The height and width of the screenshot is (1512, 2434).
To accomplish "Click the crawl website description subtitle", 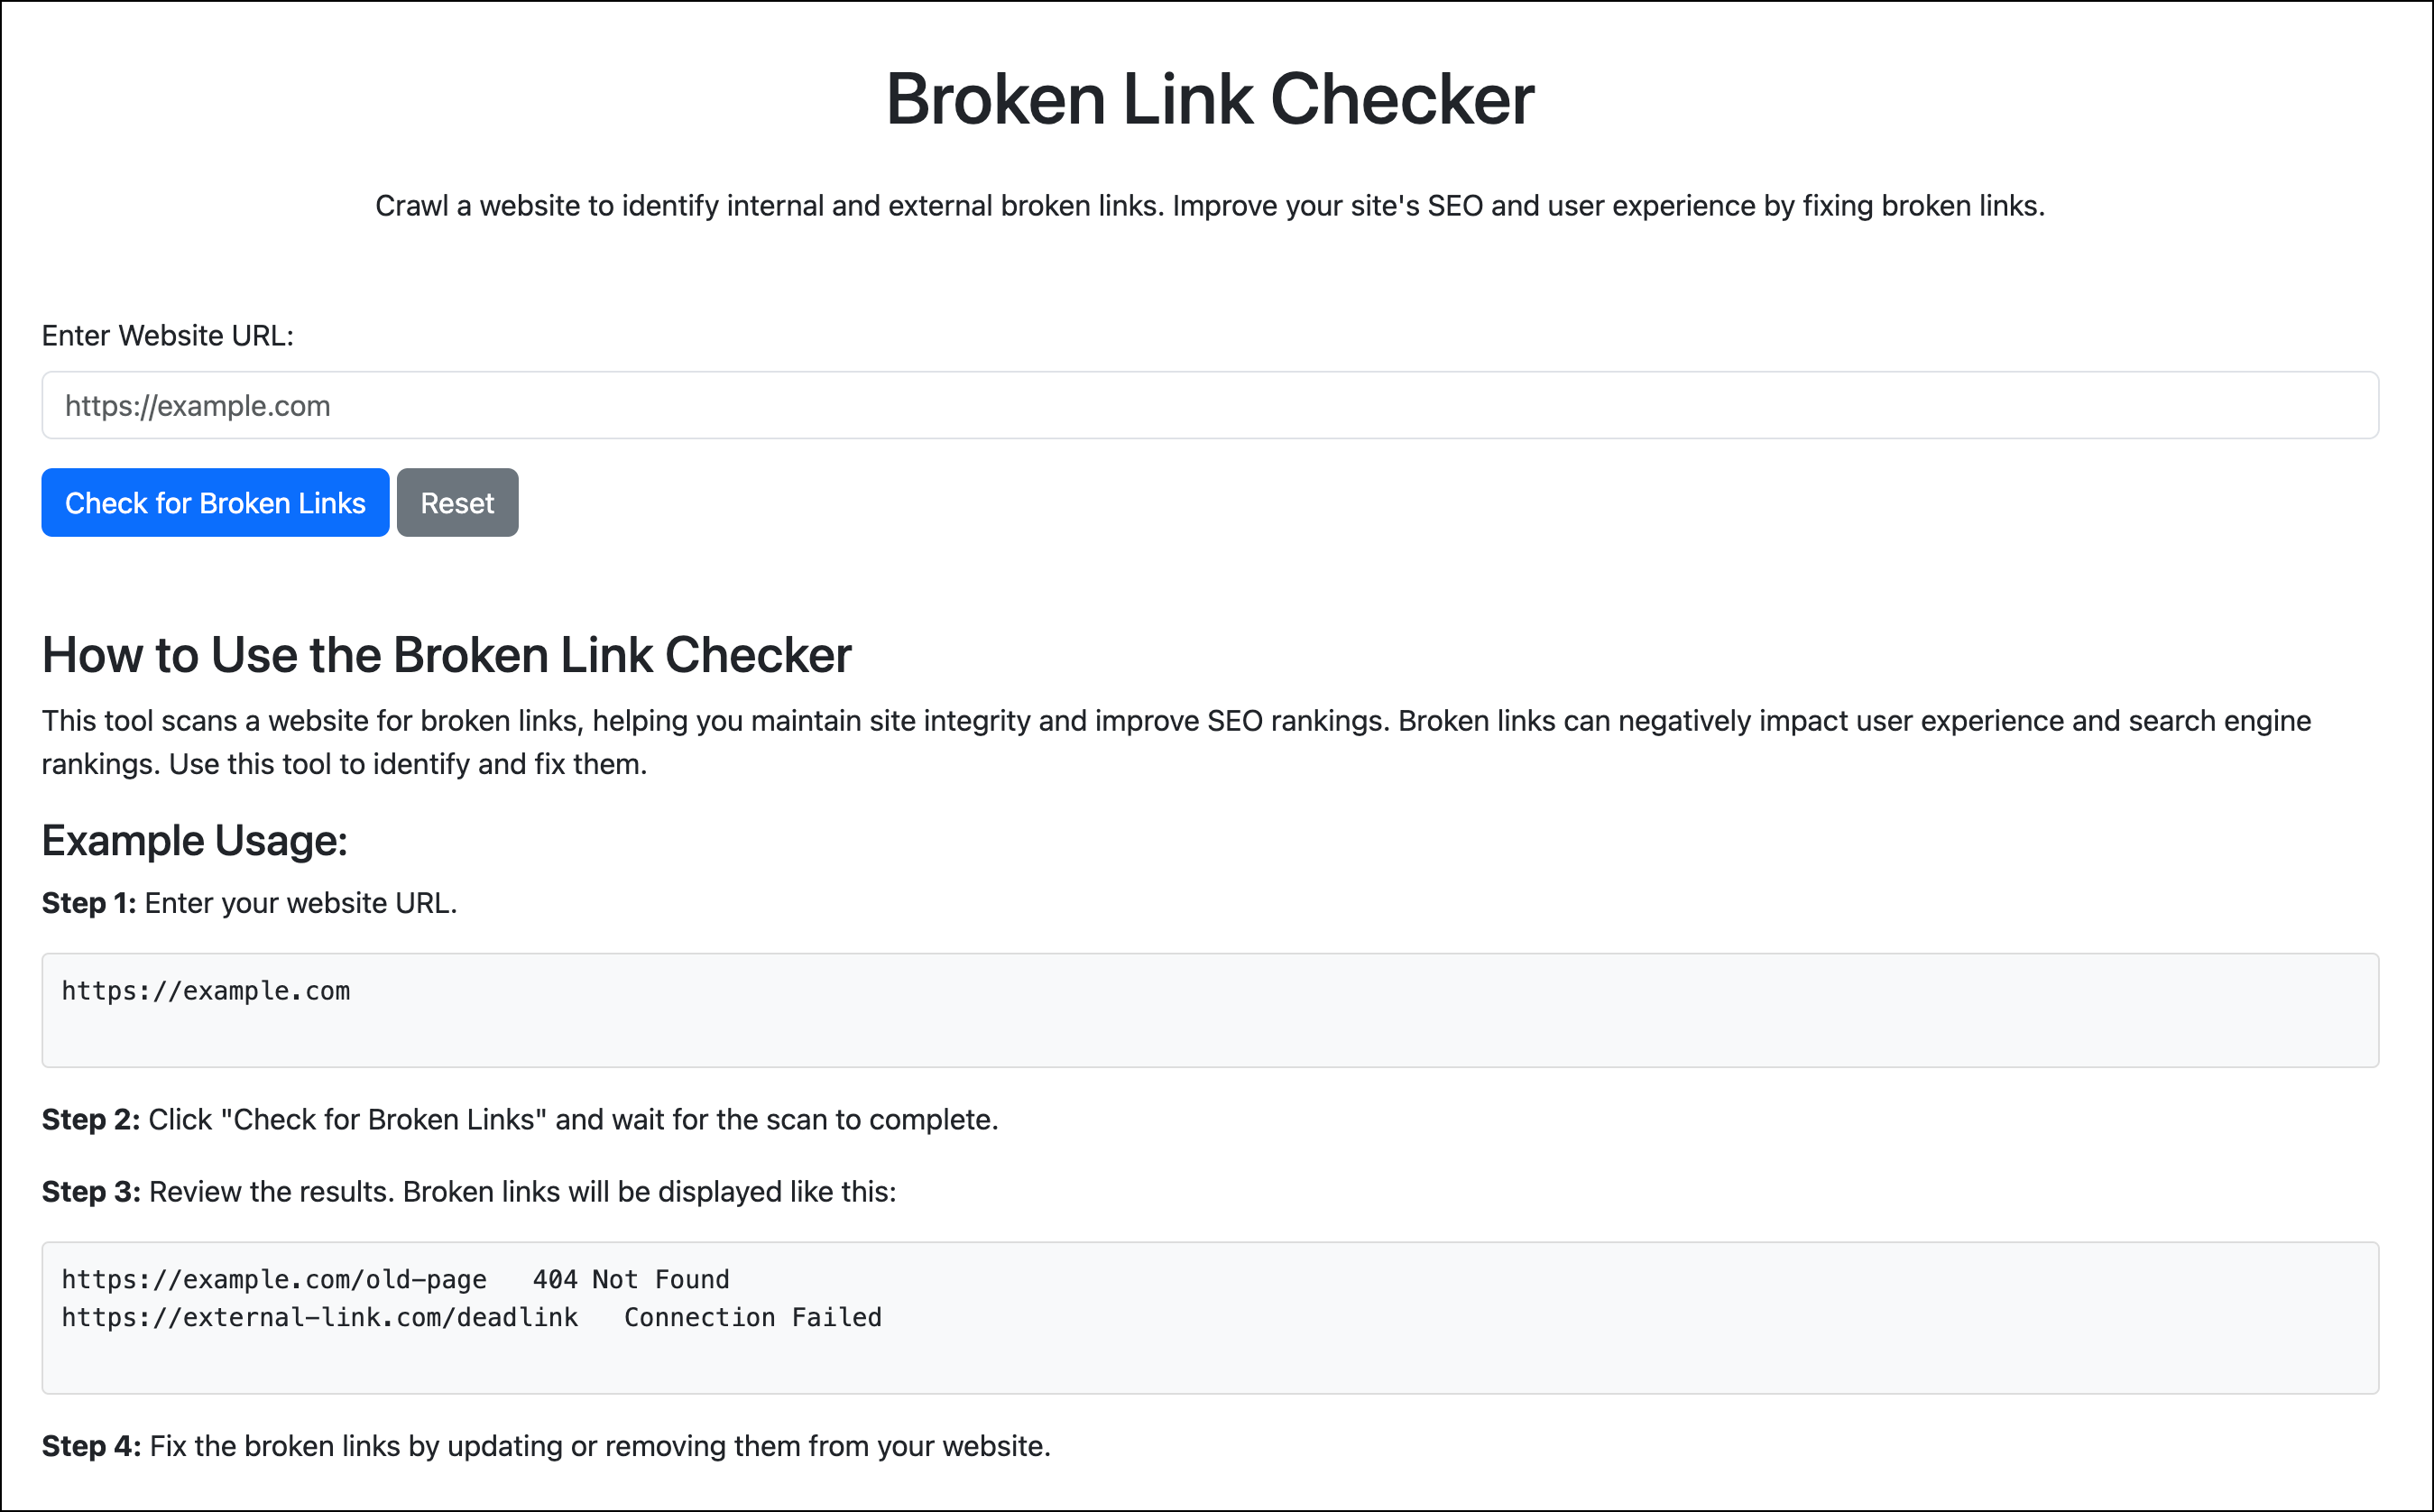I will (1210, 206).
